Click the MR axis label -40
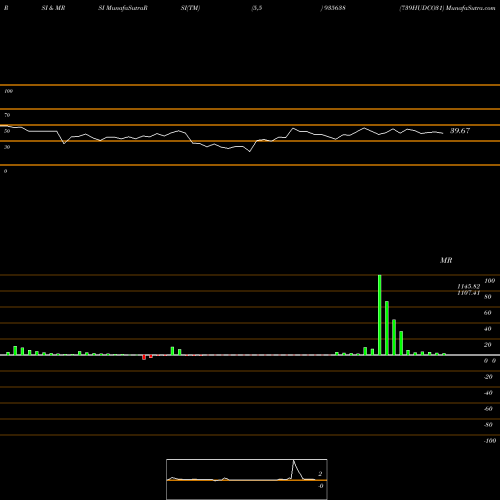Viewport: 500px width, 500px height. point(488,393)
